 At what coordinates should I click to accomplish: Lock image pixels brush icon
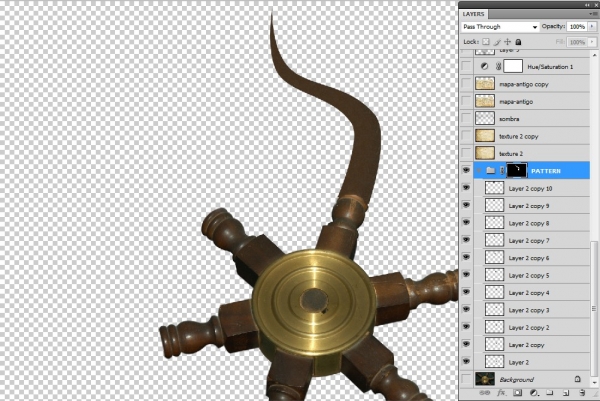coord(497,42)
